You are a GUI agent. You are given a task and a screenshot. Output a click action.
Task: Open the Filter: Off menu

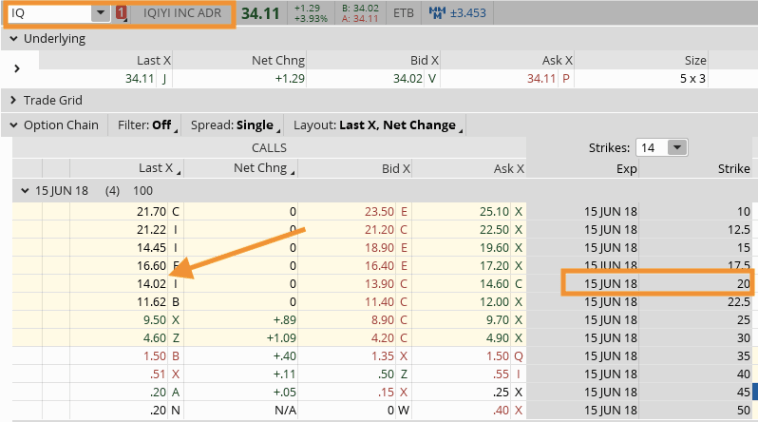[x=147, y=125]
